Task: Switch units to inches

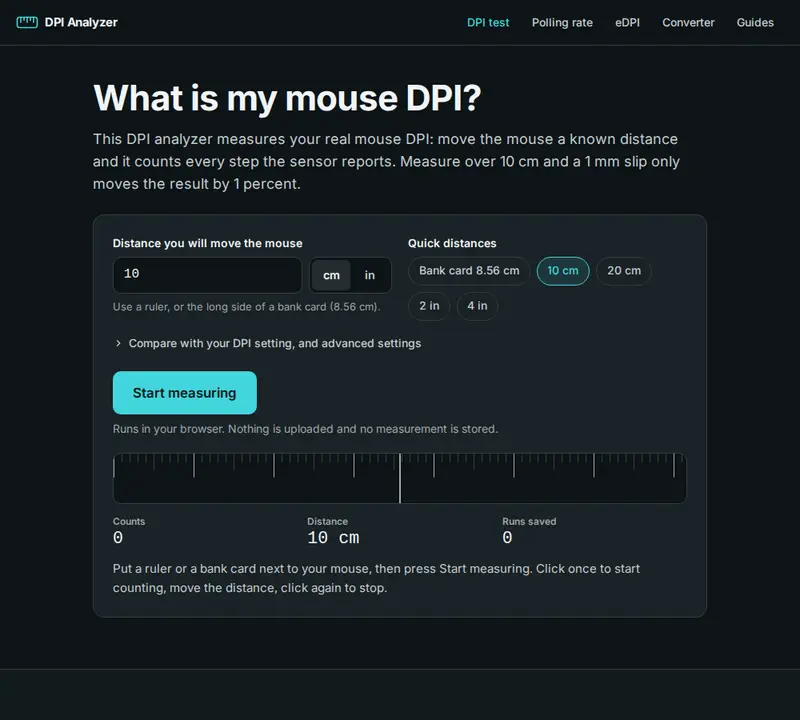Action: pyautogui.click(x=370, y=275)
